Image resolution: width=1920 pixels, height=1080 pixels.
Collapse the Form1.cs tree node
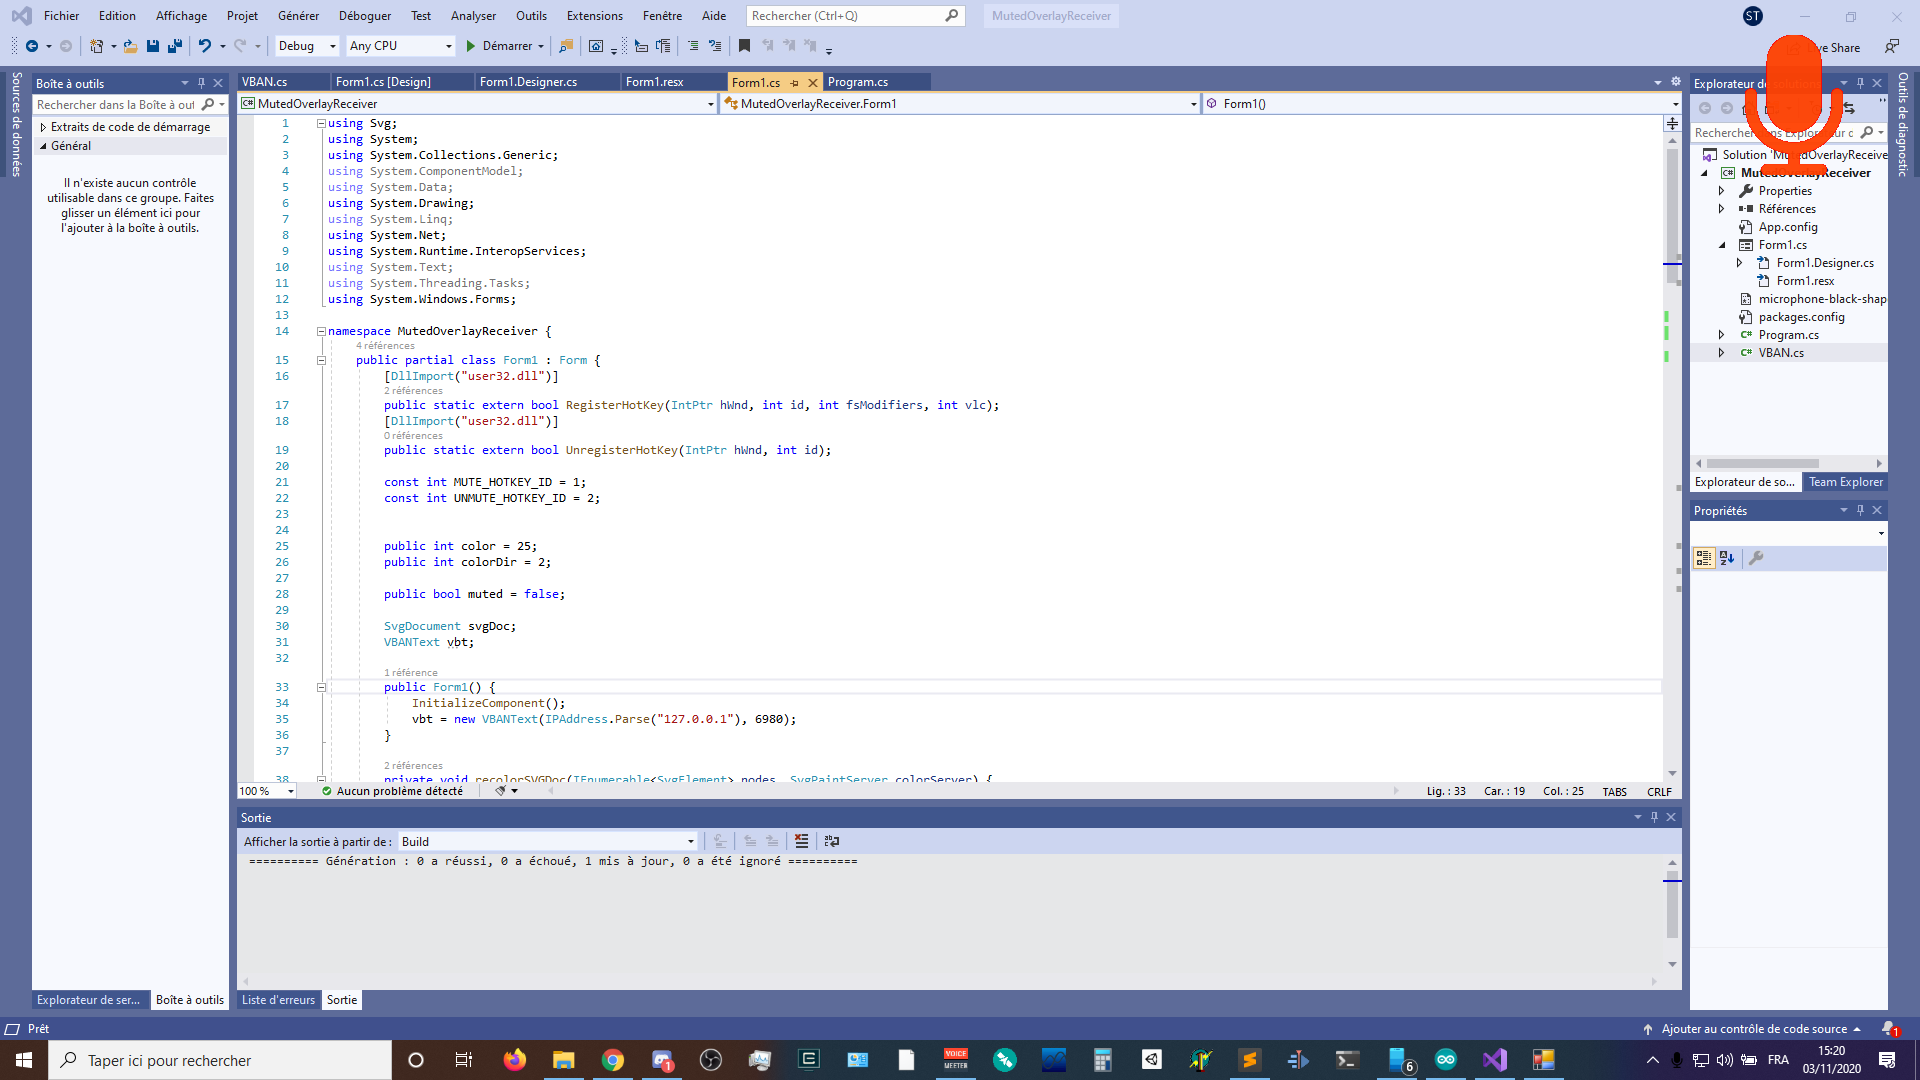click(x=1722, y=245)
